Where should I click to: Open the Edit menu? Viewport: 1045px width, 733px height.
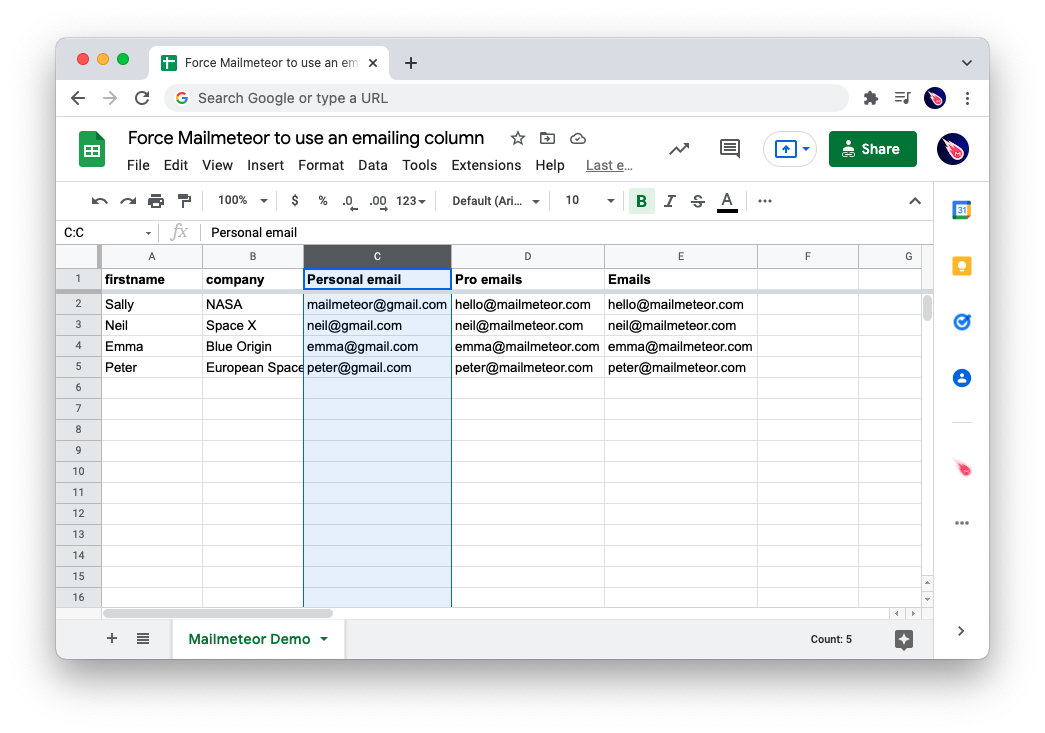(x=176, y=165)
